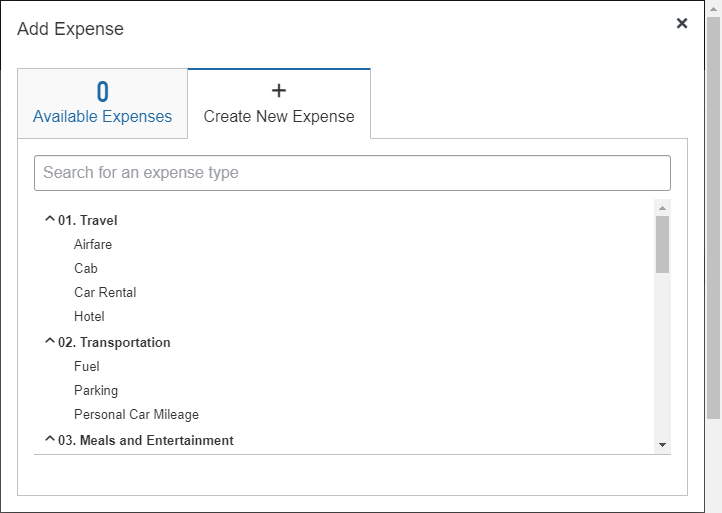Click the plus icon above Create New Expense

tap(279, 91)
